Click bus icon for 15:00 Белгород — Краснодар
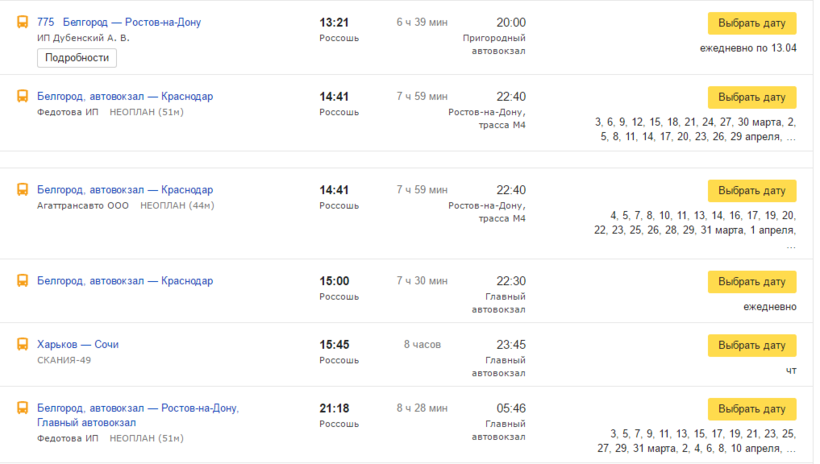Viewport: 820px width, 464px height. (21, 281)
